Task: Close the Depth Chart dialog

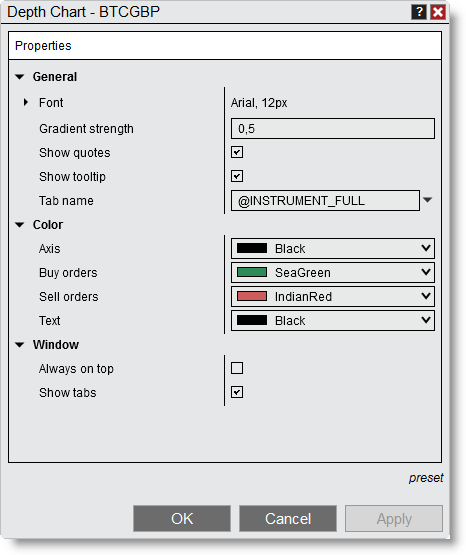Action: pos(438,12)
